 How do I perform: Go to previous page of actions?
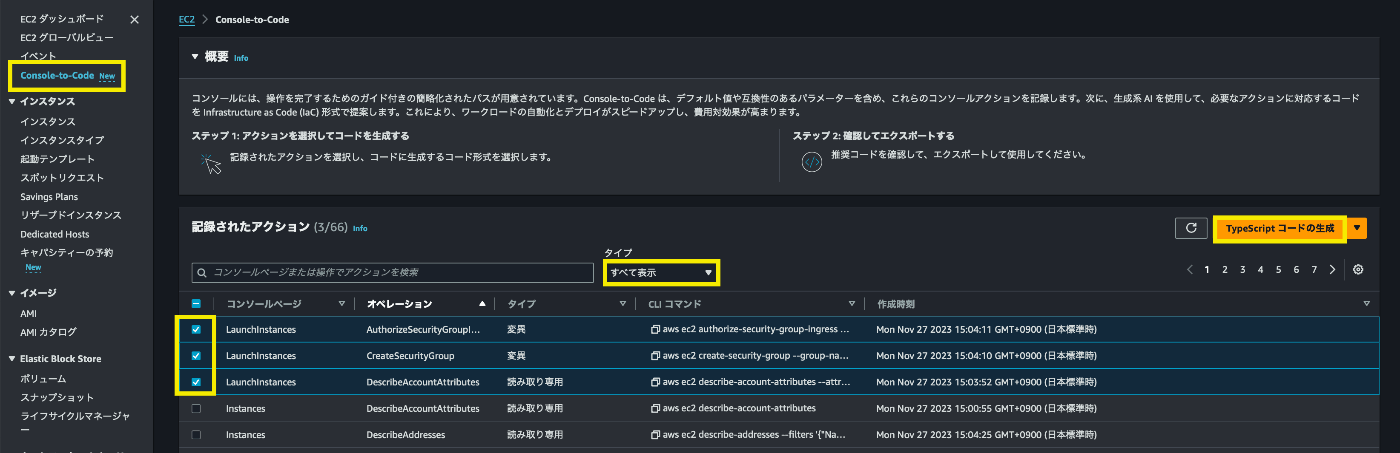coord(1190,270)
